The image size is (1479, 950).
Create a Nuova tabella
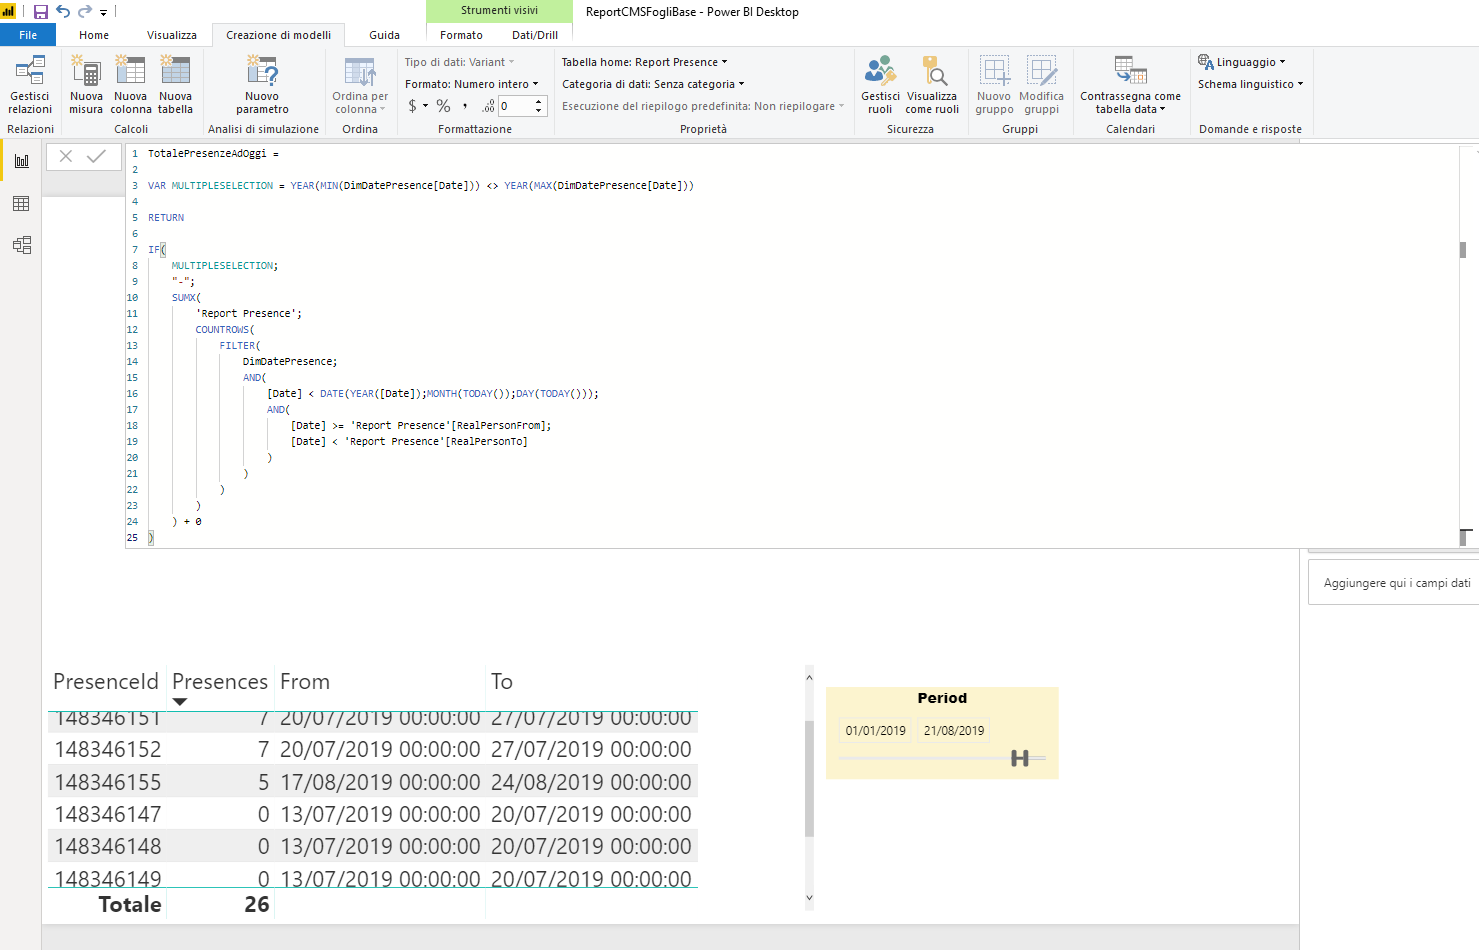coord(175,85)
